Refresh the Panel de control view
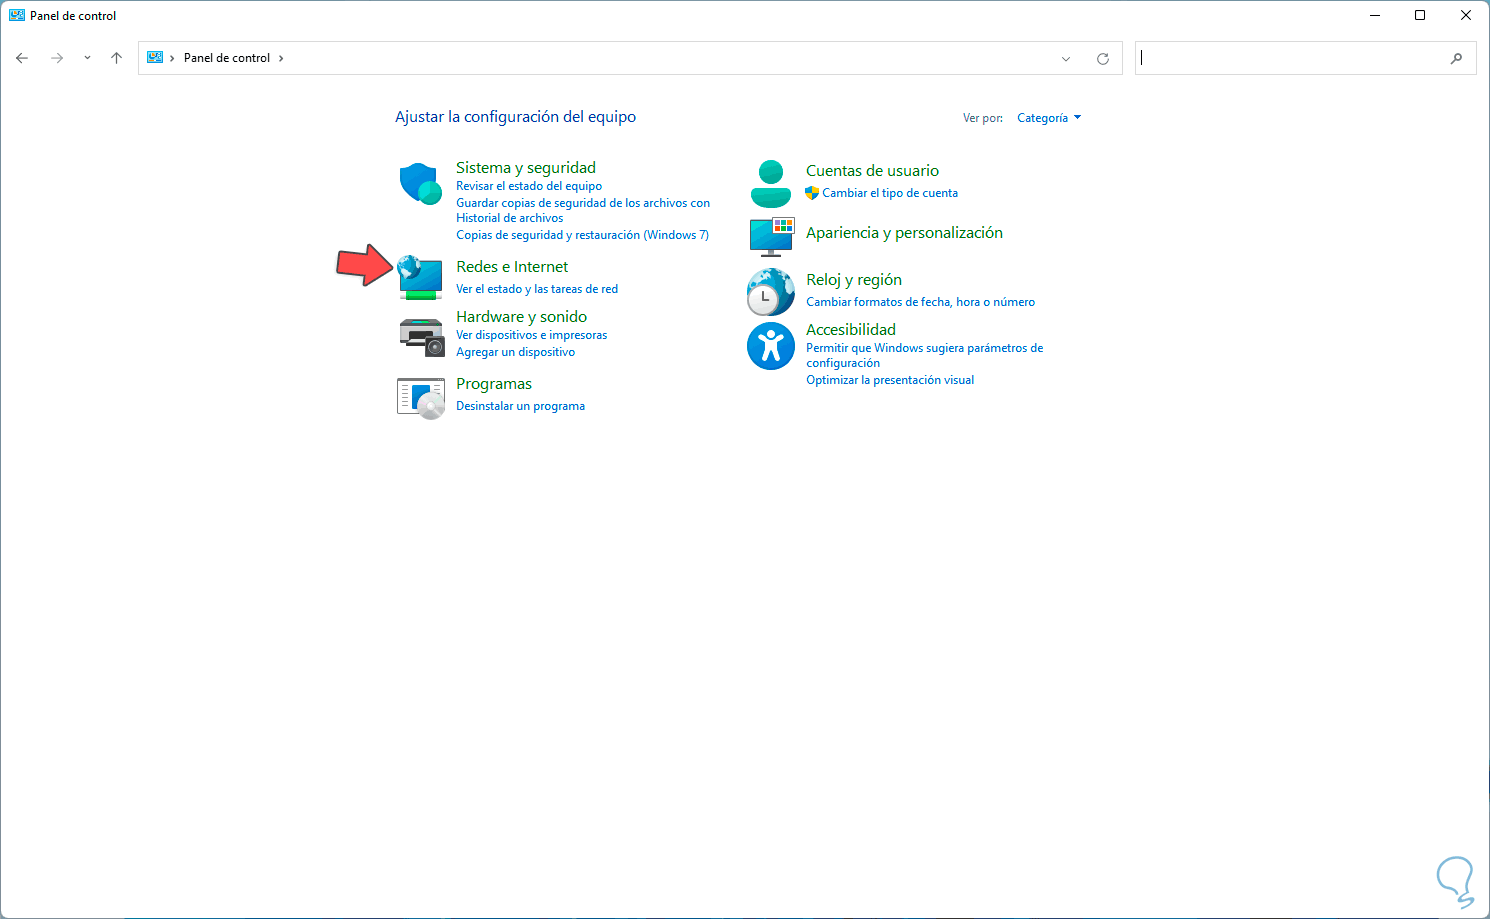Image resolution: width=1490 pixels, height=919 pixels. 1103,58
